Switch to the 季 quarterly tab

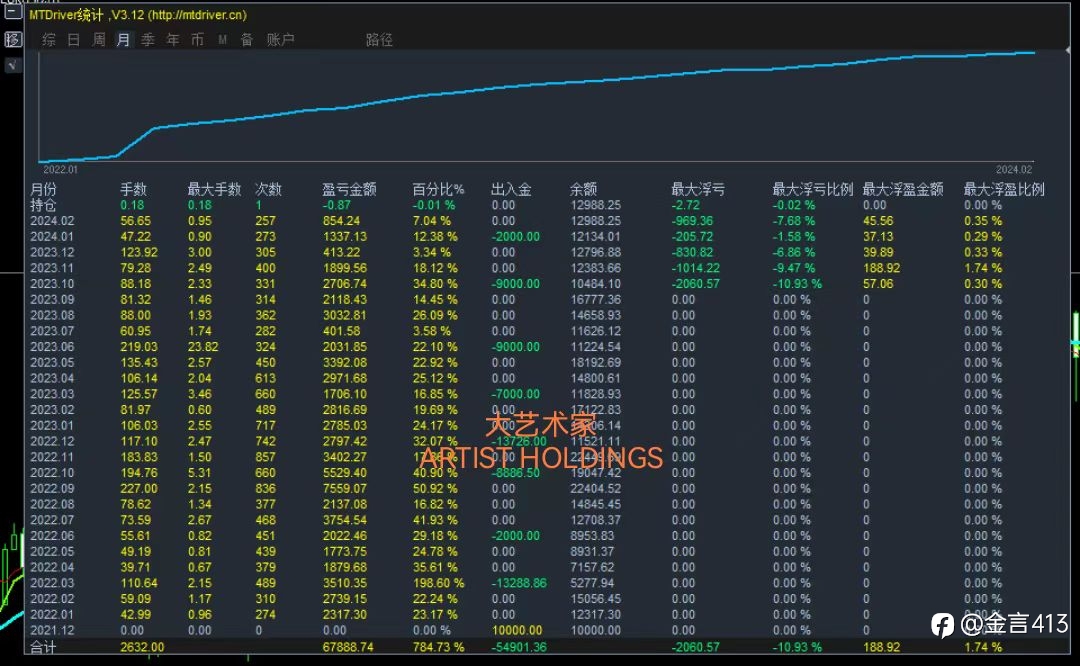point(148,40)
